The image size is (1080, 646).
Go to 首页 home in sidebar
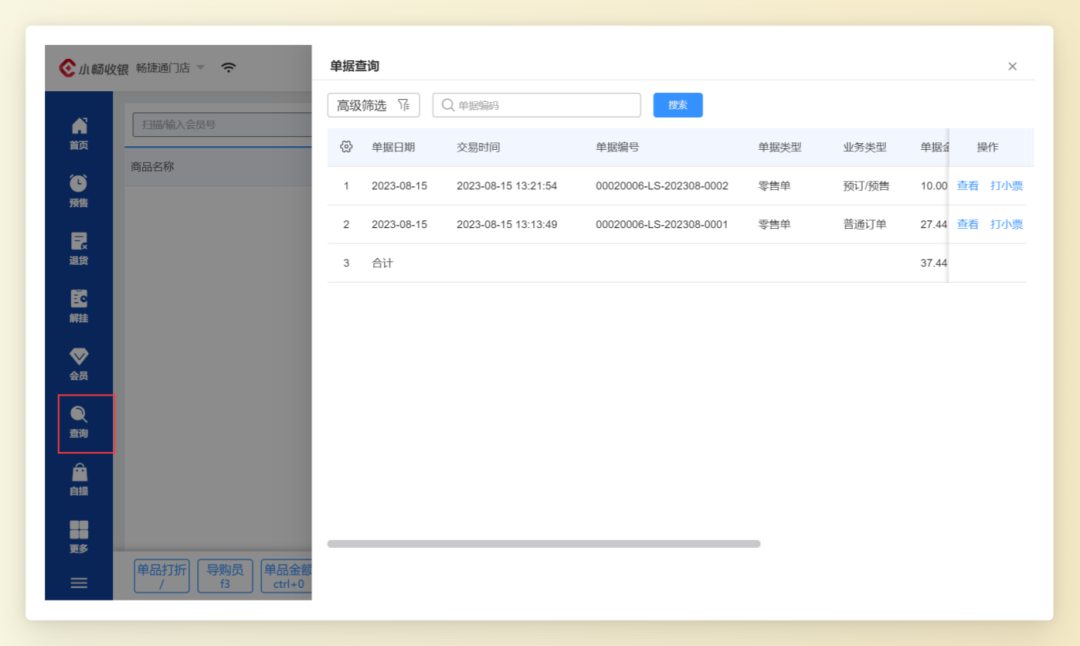[79, 134]
